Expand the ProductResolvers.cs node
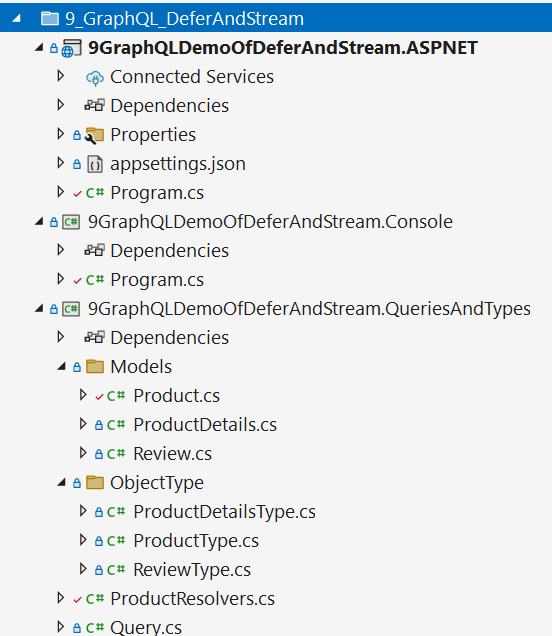This screenshot has width=552, height=636. [x=60, y=598]
